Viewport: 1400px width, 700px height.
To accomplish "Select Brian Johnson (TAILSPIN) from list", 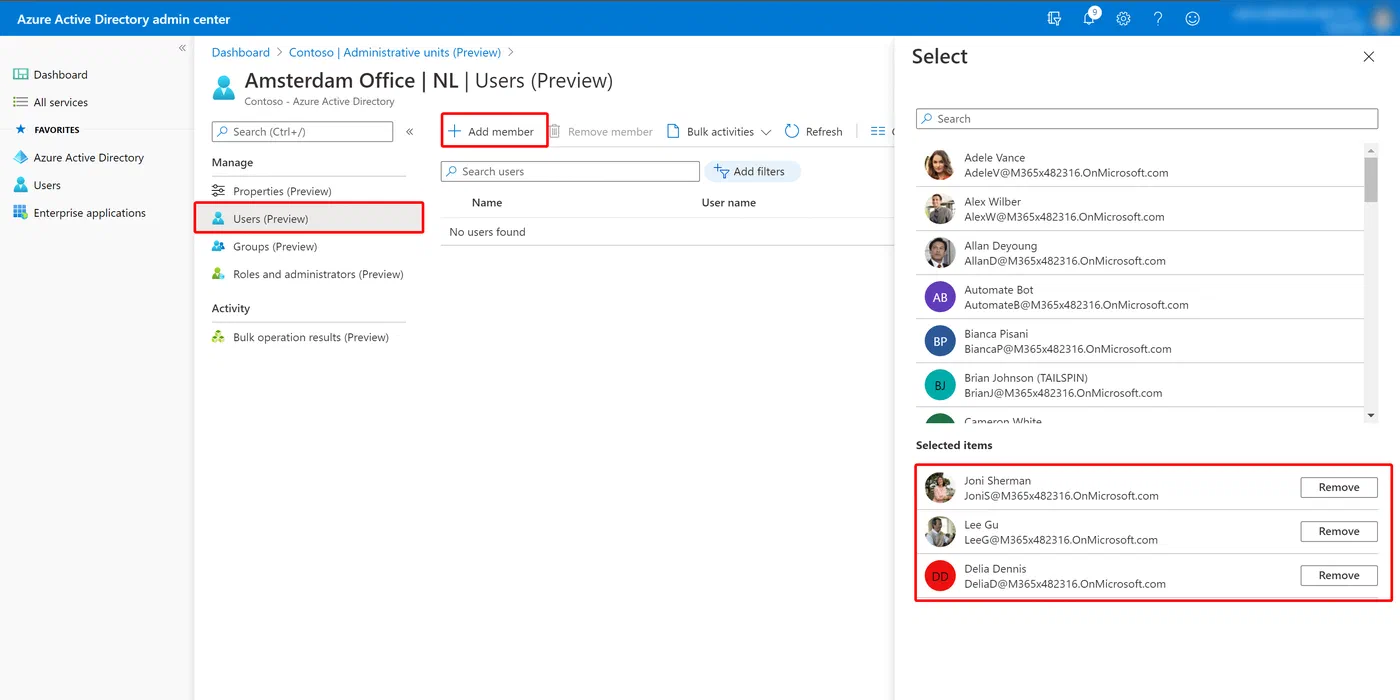I will 1140,385.
